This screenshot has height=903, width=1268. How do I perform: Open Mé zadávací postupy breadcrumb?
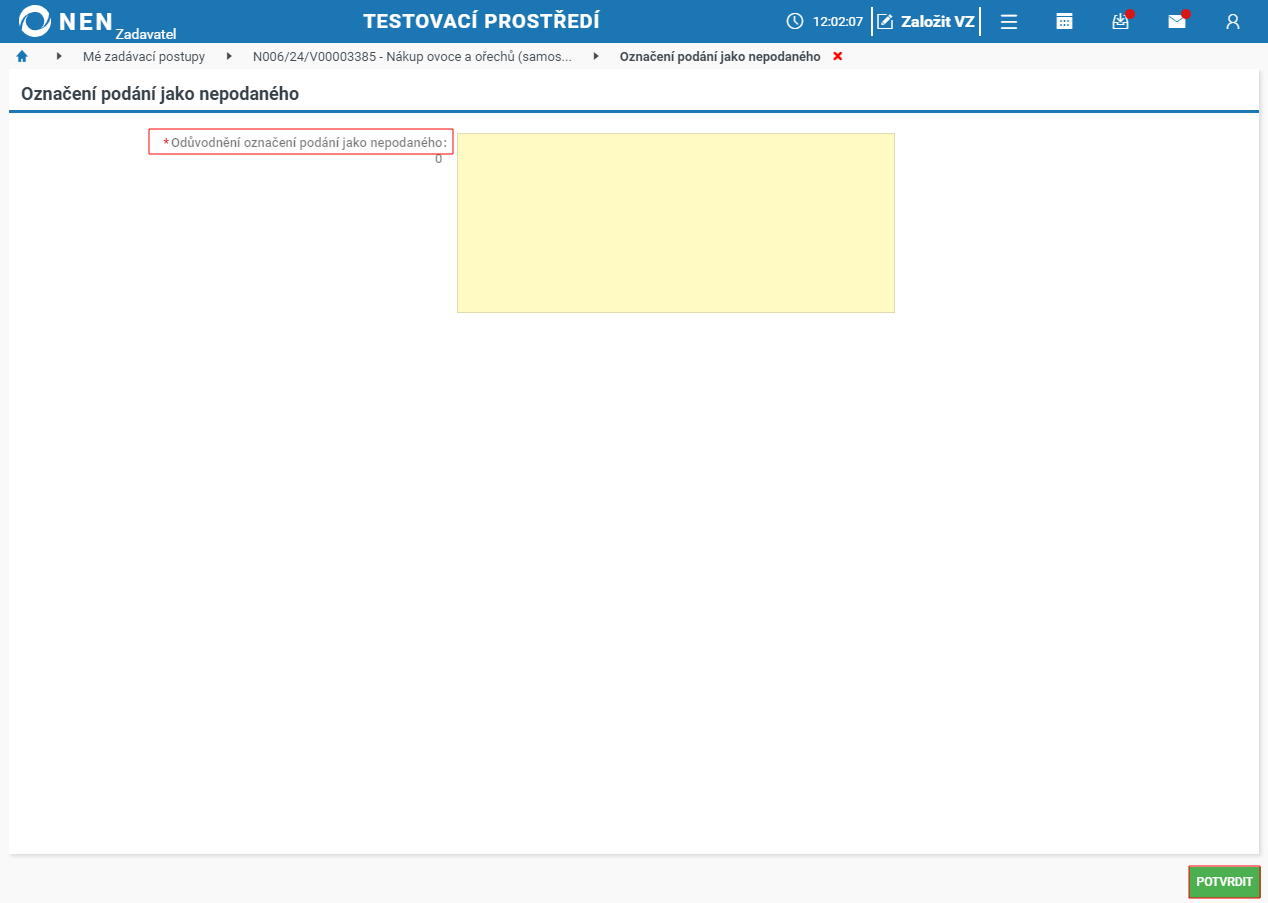(144, 56)
